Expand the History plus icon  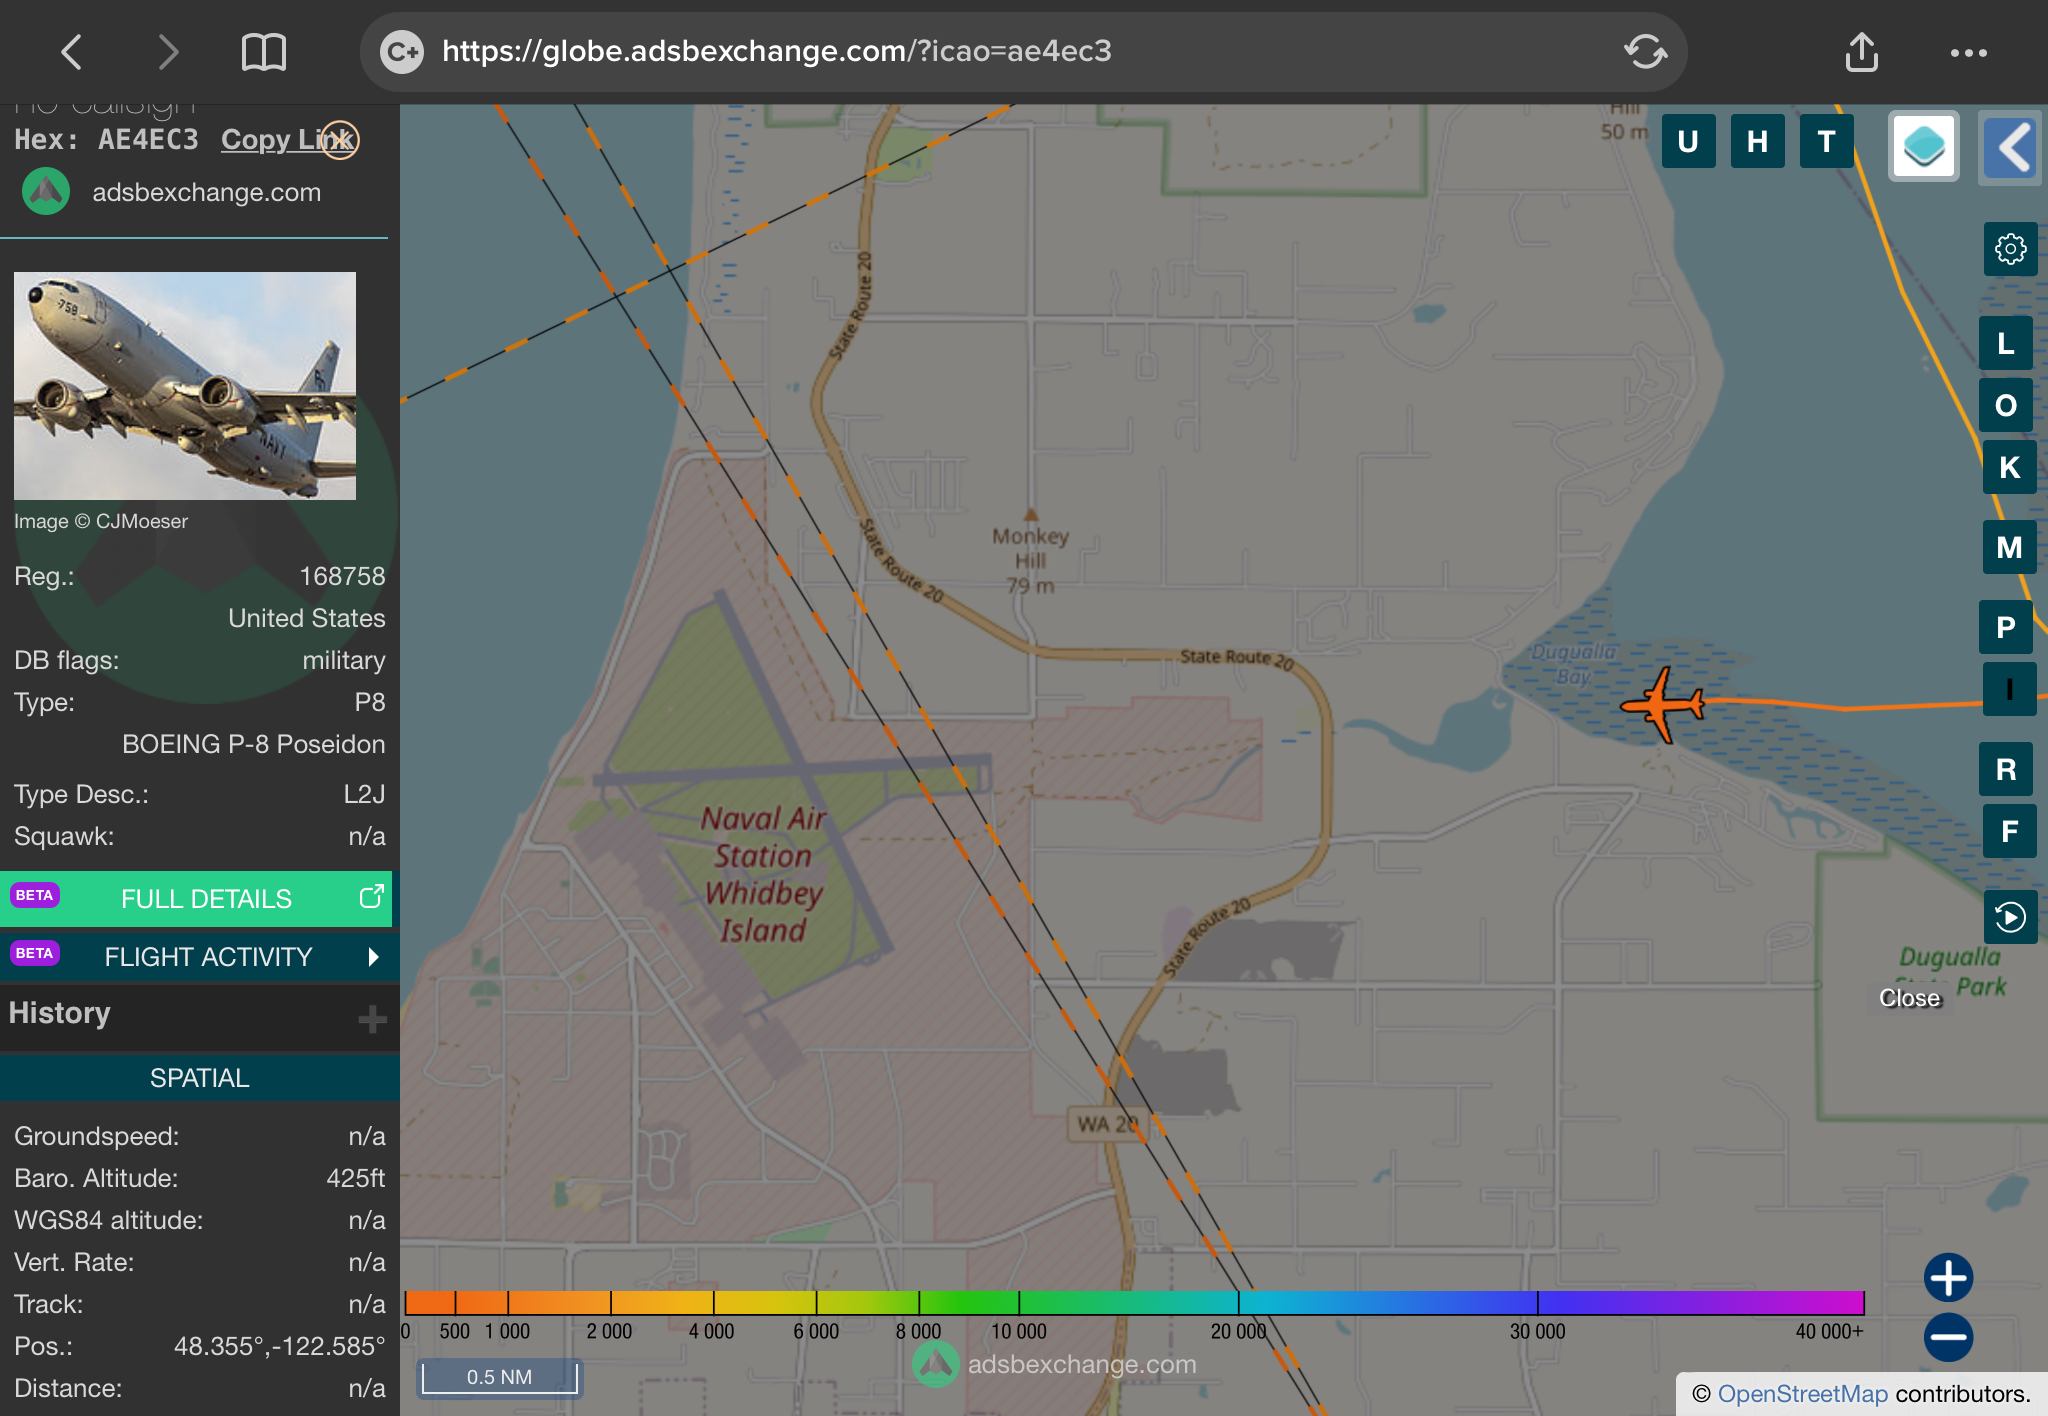click(x=372, y=1019)
